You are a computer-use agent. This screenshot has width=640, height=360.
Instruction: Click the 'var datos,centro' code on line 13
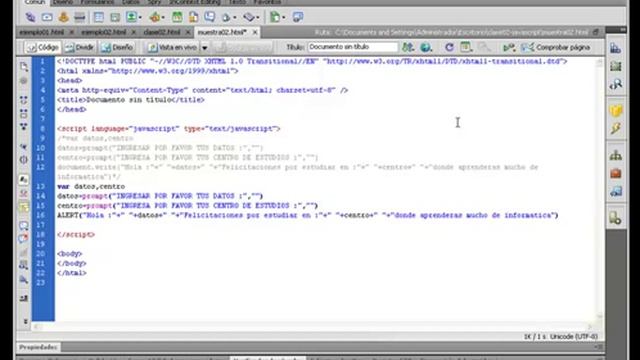91,187
